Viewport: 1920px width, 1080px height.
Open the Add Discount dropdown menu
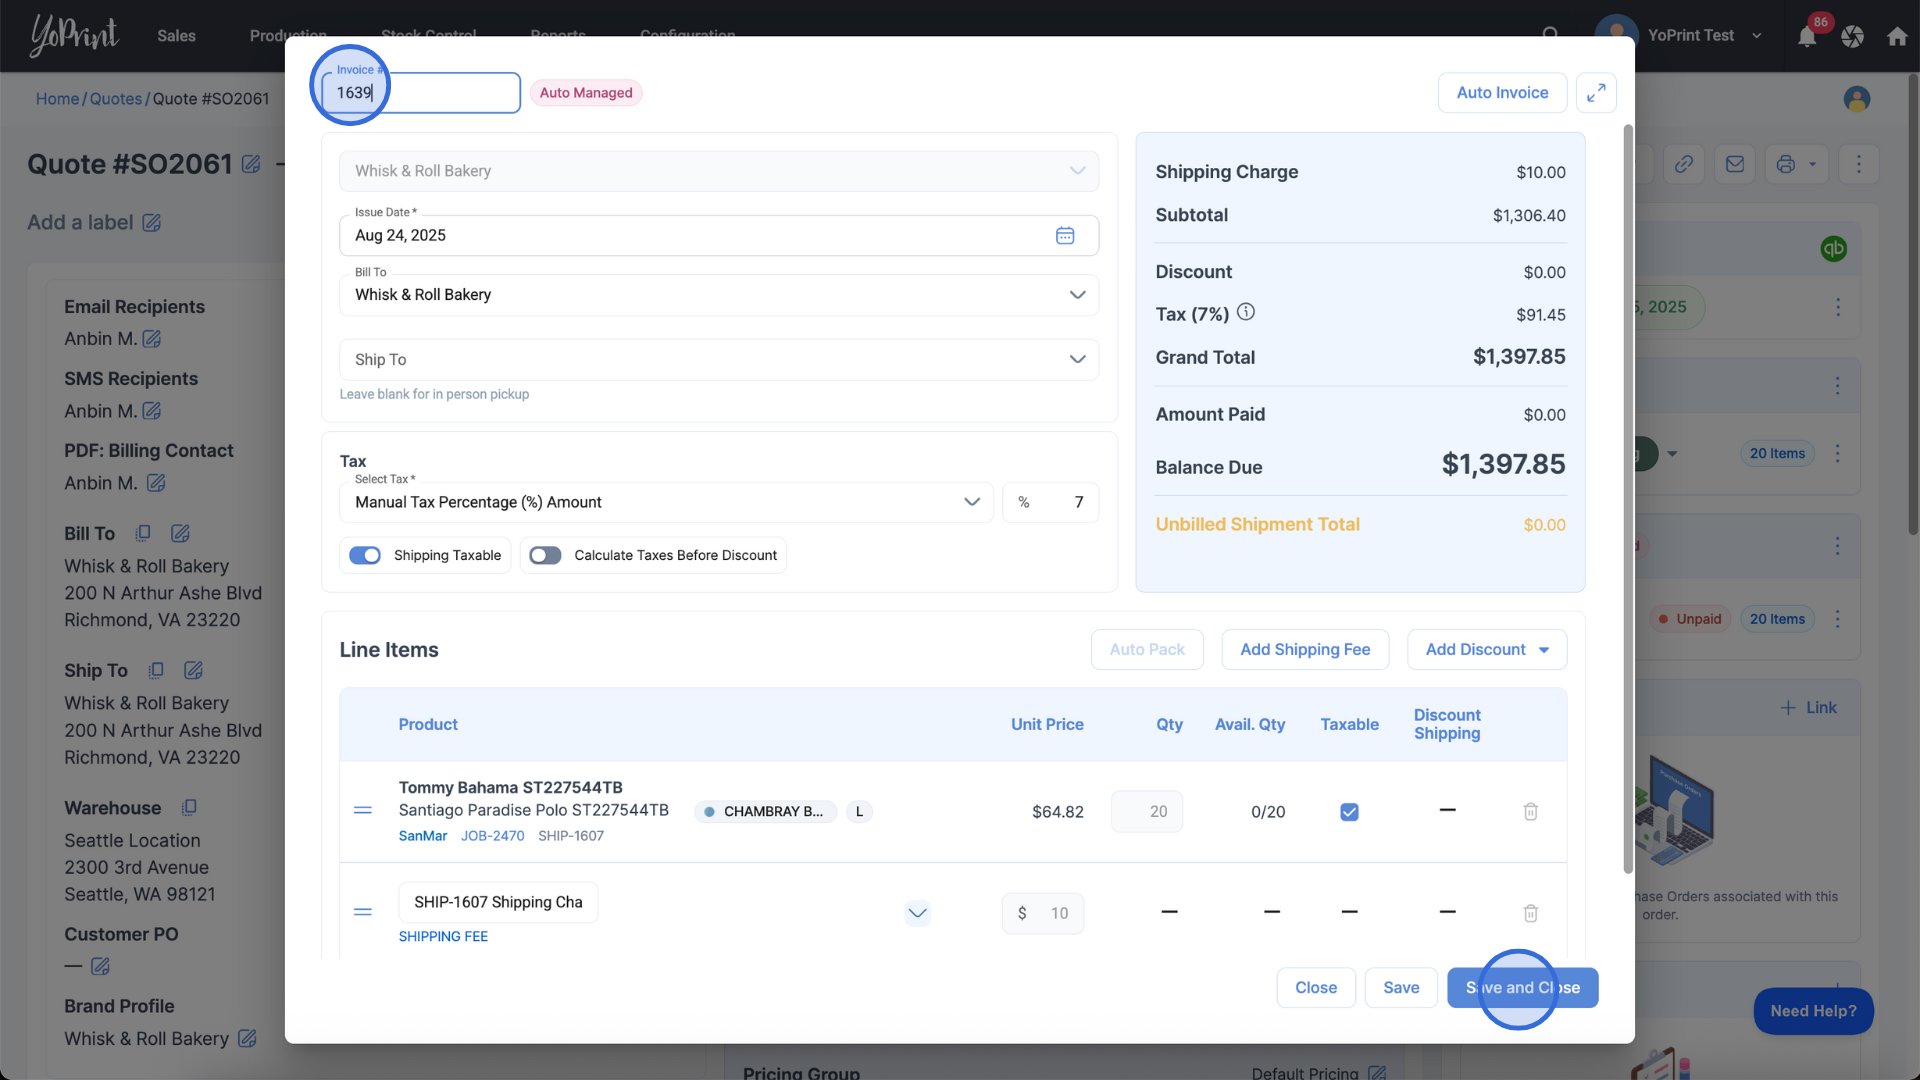tap(1486, 650)
